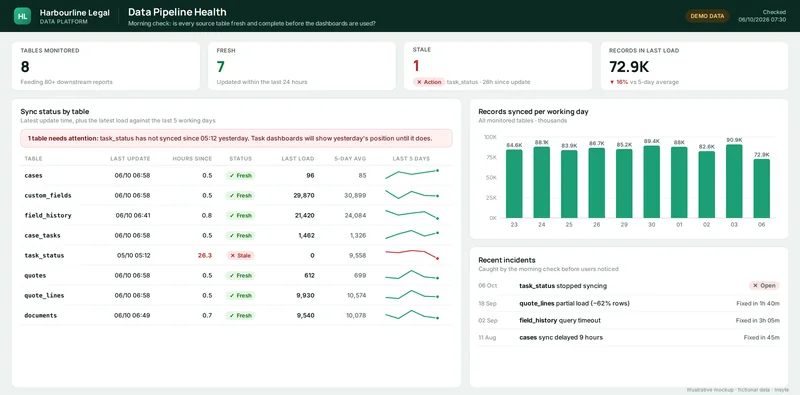Click the cases row sparkline chart
This screenshot has width=800, height=395.
coord(412,174)
